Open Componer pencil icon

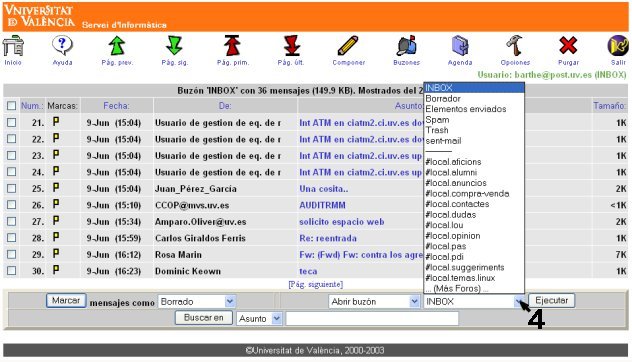click(348, 46)
